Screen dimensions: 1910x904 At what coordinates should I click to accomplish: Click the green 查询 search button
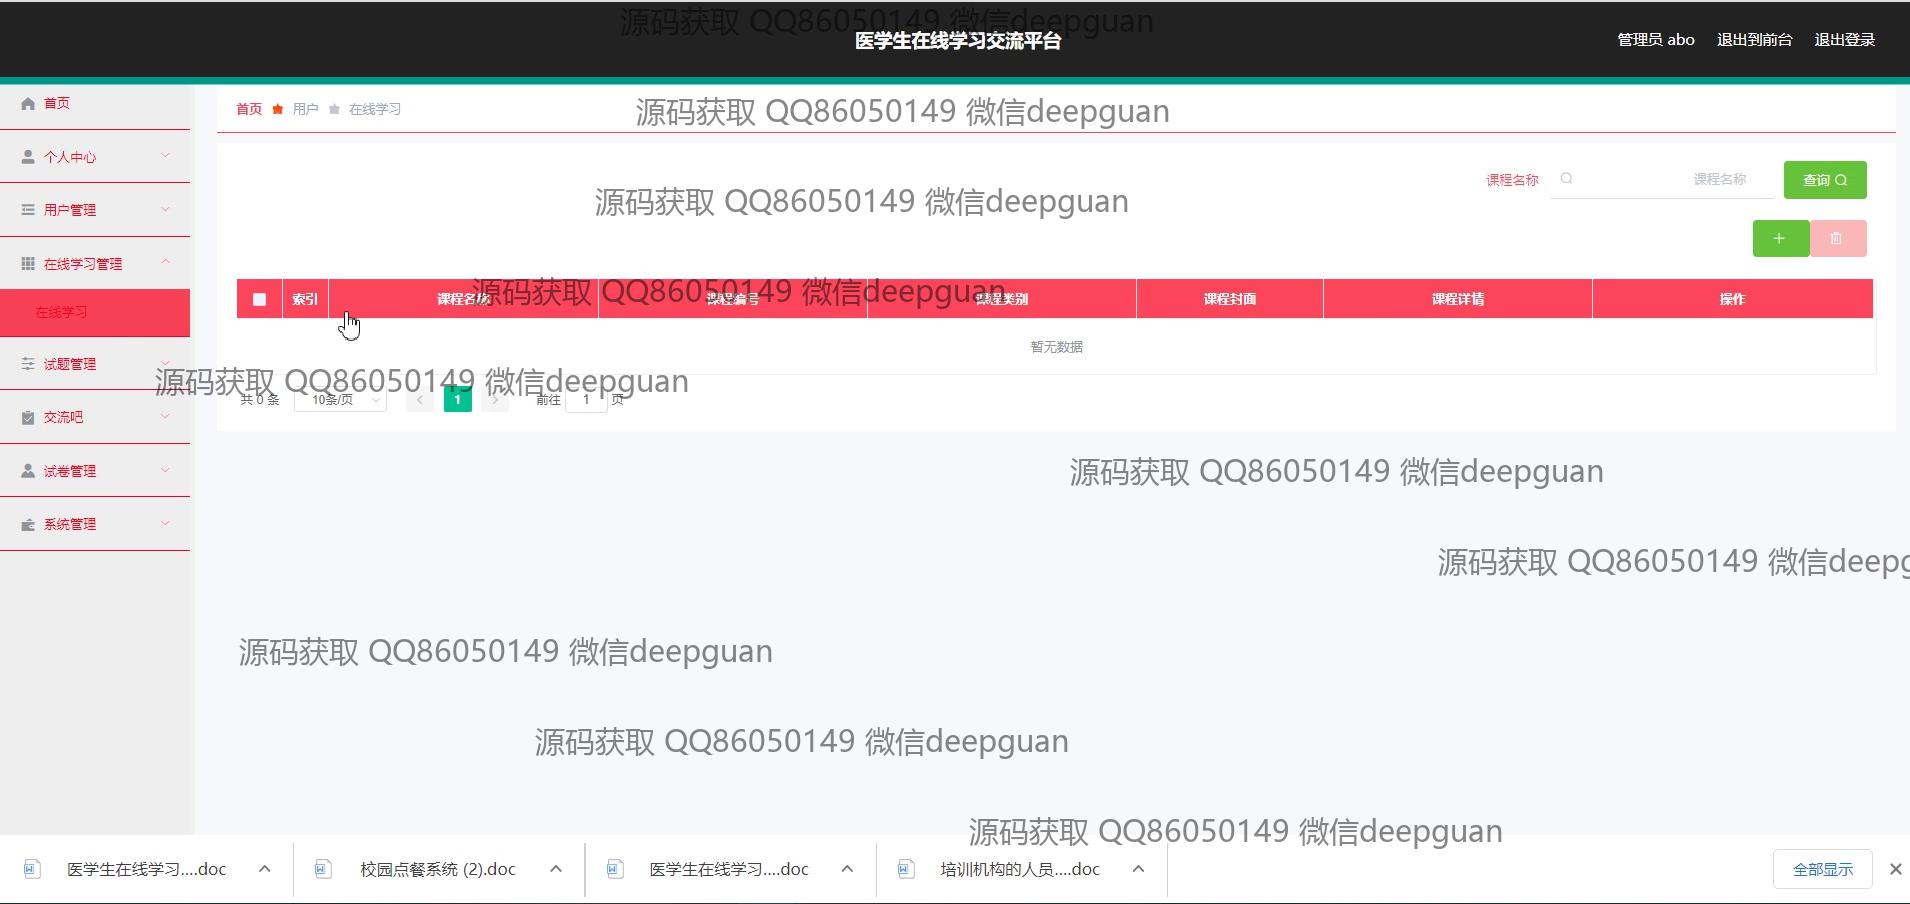click(1825, 180)
